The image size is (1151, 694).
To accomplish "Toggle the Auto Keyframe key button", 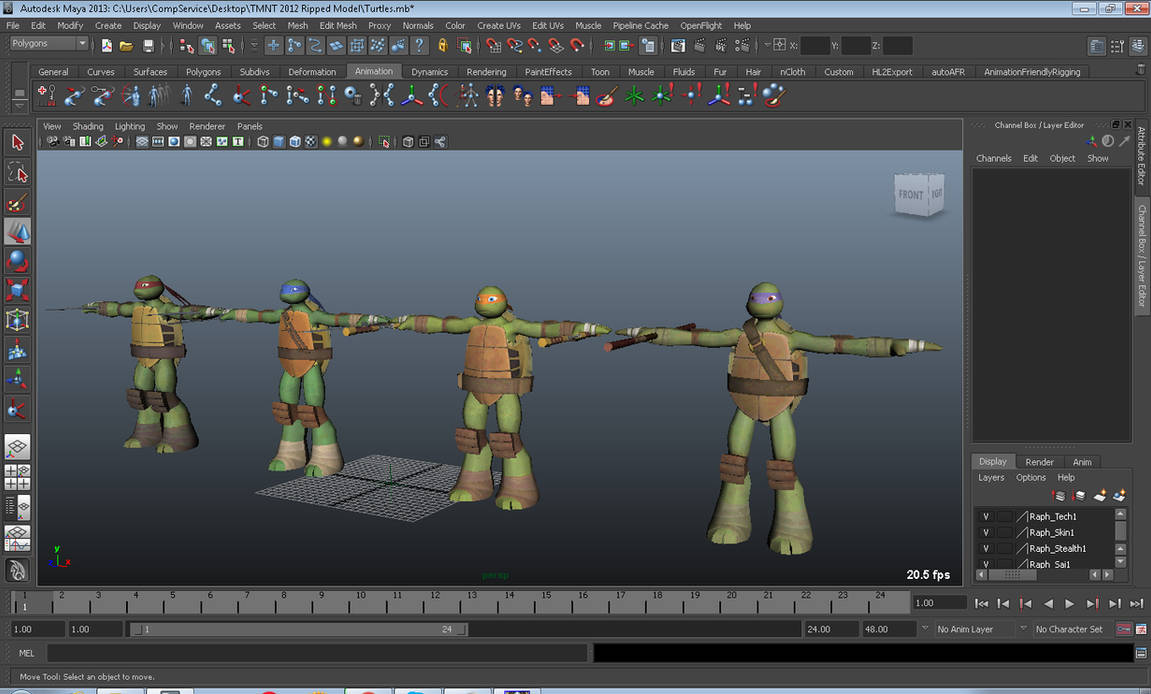I will pyautogui.click(x=1124, y=629).
